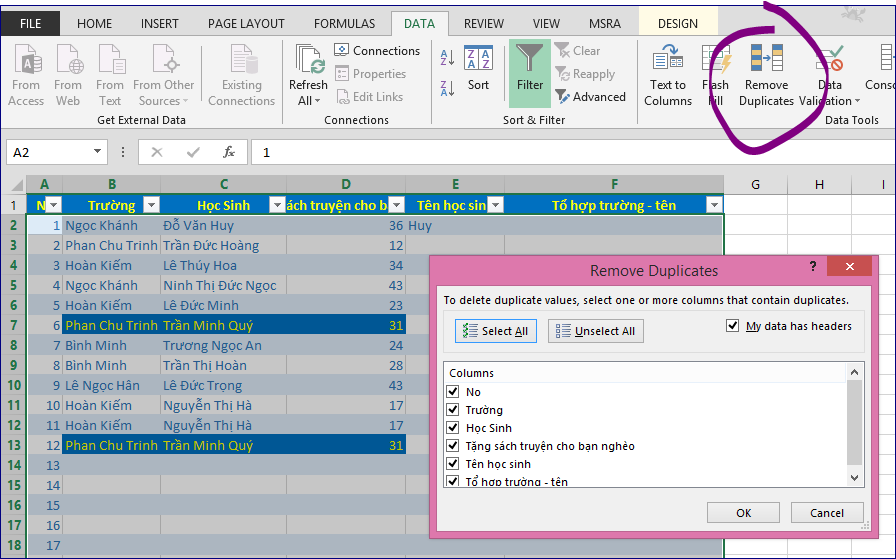This screenshot has height=559, width=896.
Task: Open Tên học sinh filter dropdown
Action: pos(496,205)
